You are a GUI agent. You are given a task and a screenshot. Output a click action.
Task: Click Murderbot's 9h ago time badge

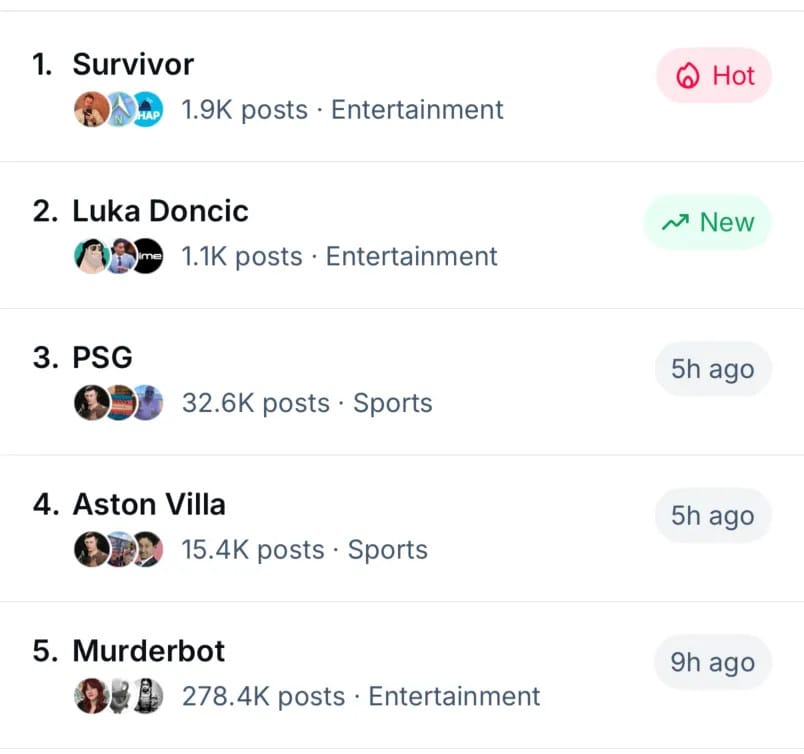(x=712, y=662)
